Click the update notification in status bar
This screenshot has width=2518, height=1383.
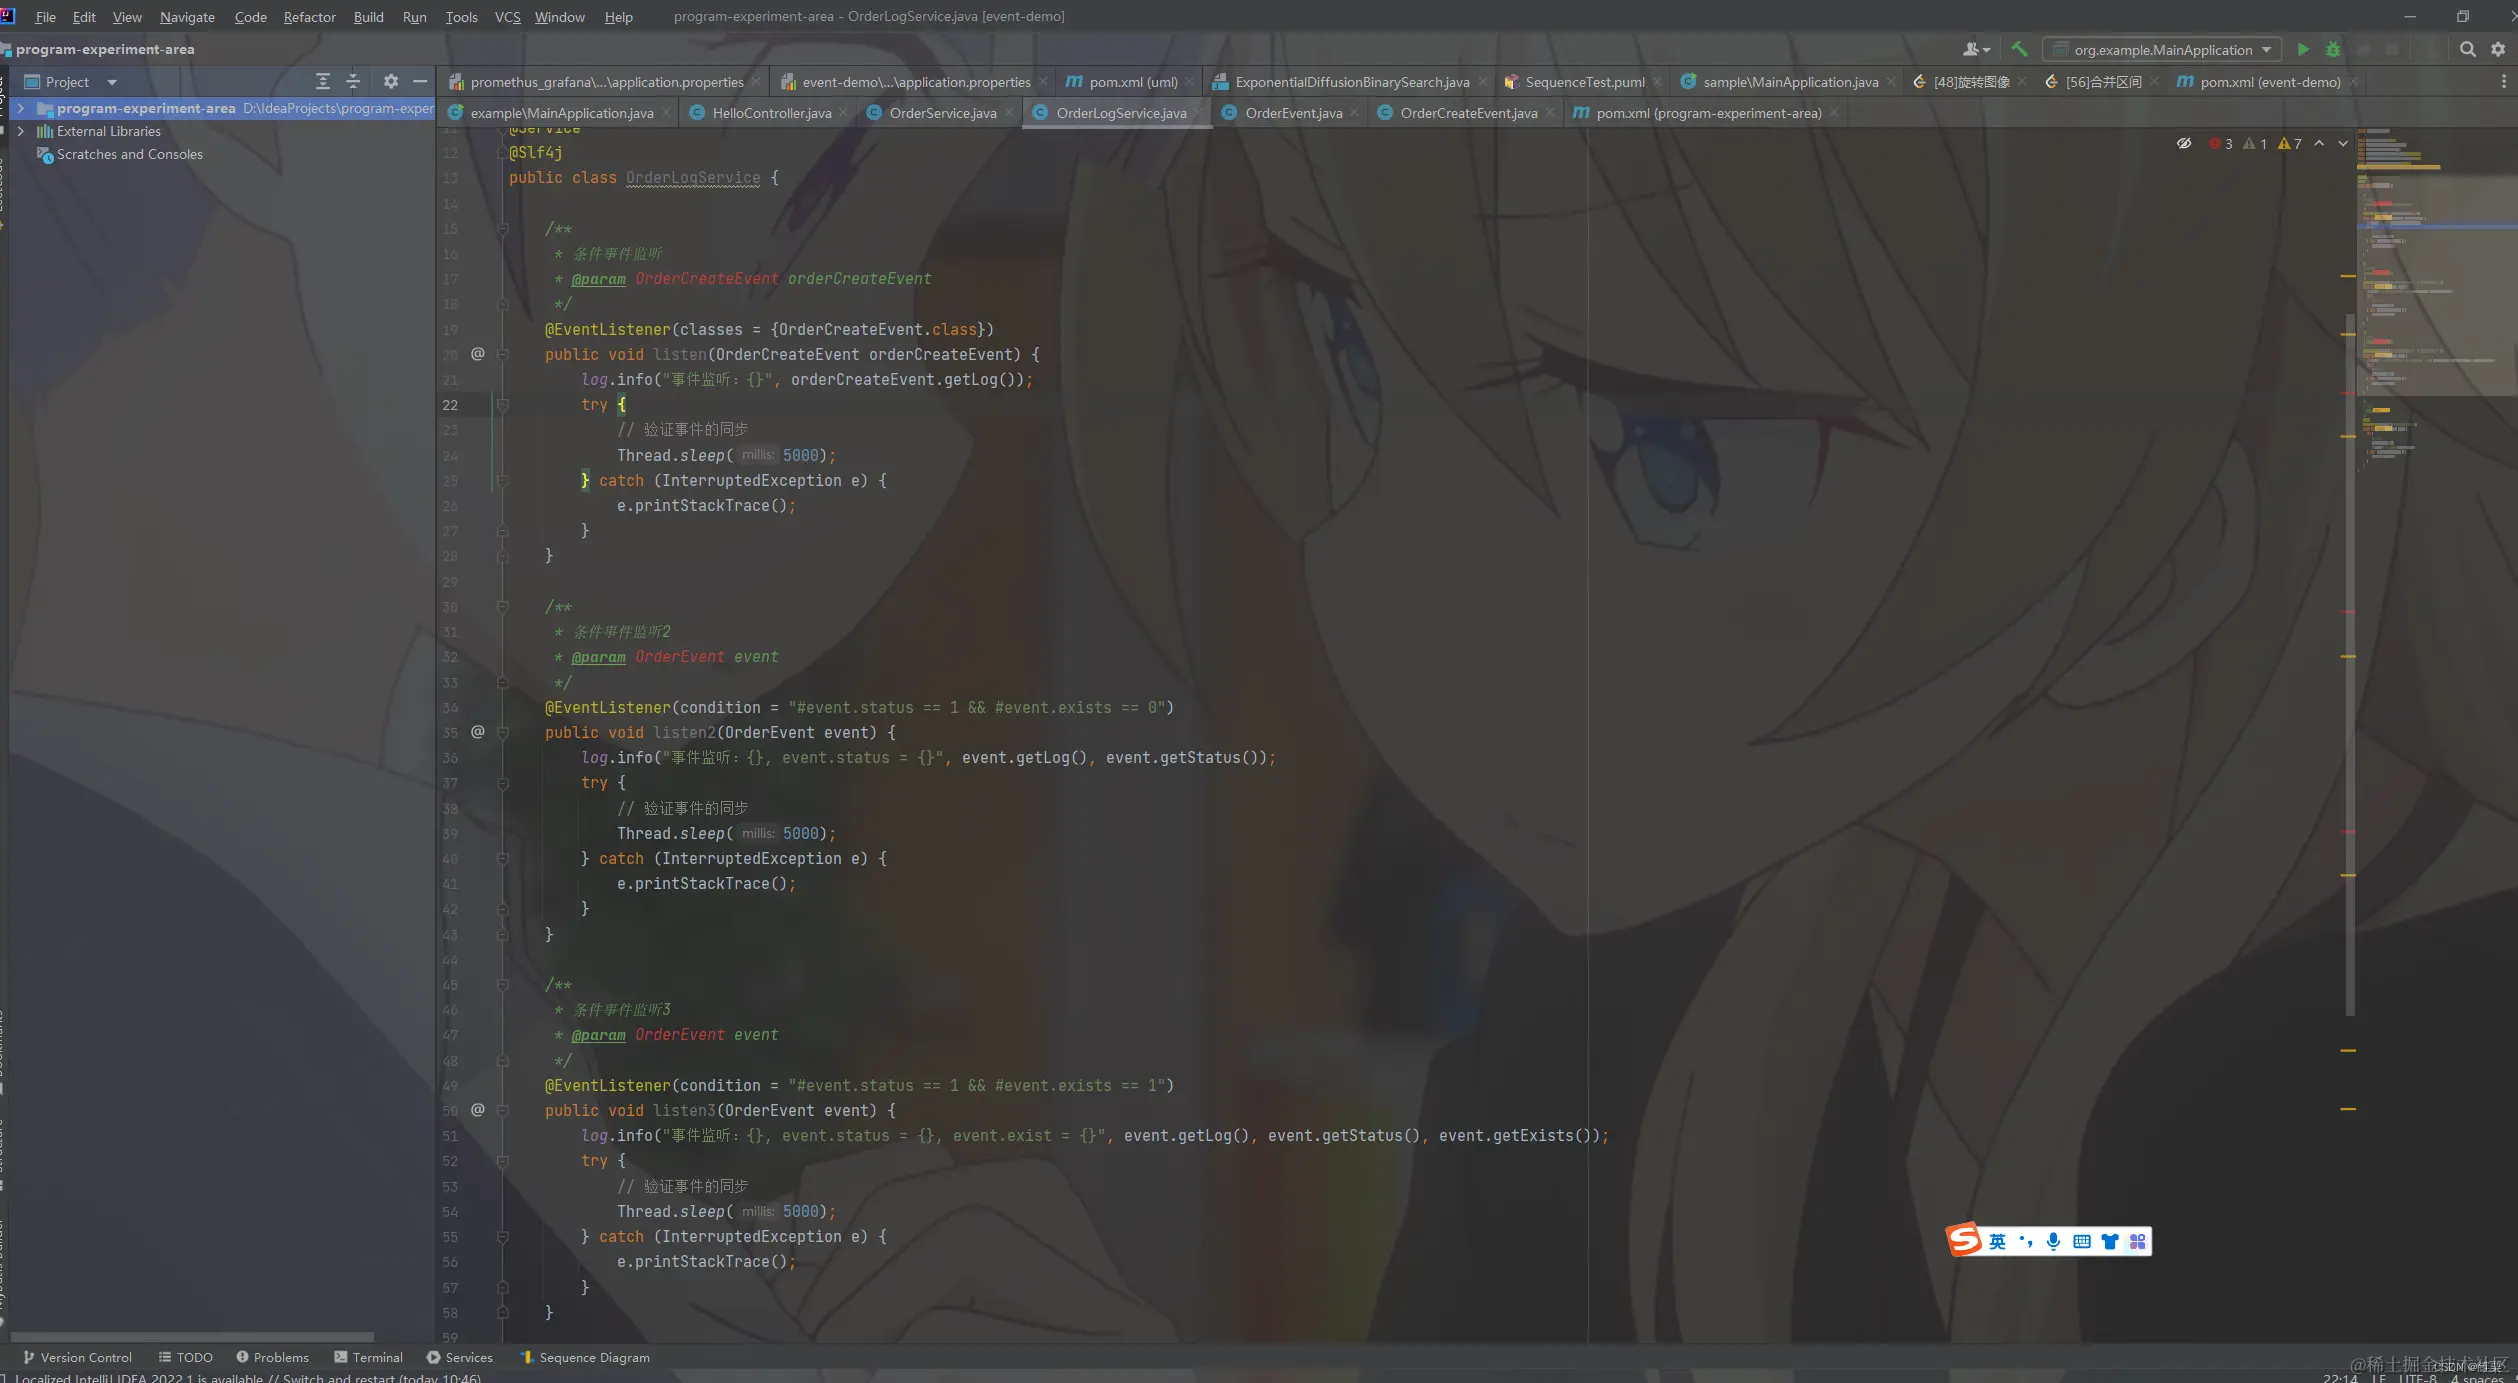pos(248,1377)
